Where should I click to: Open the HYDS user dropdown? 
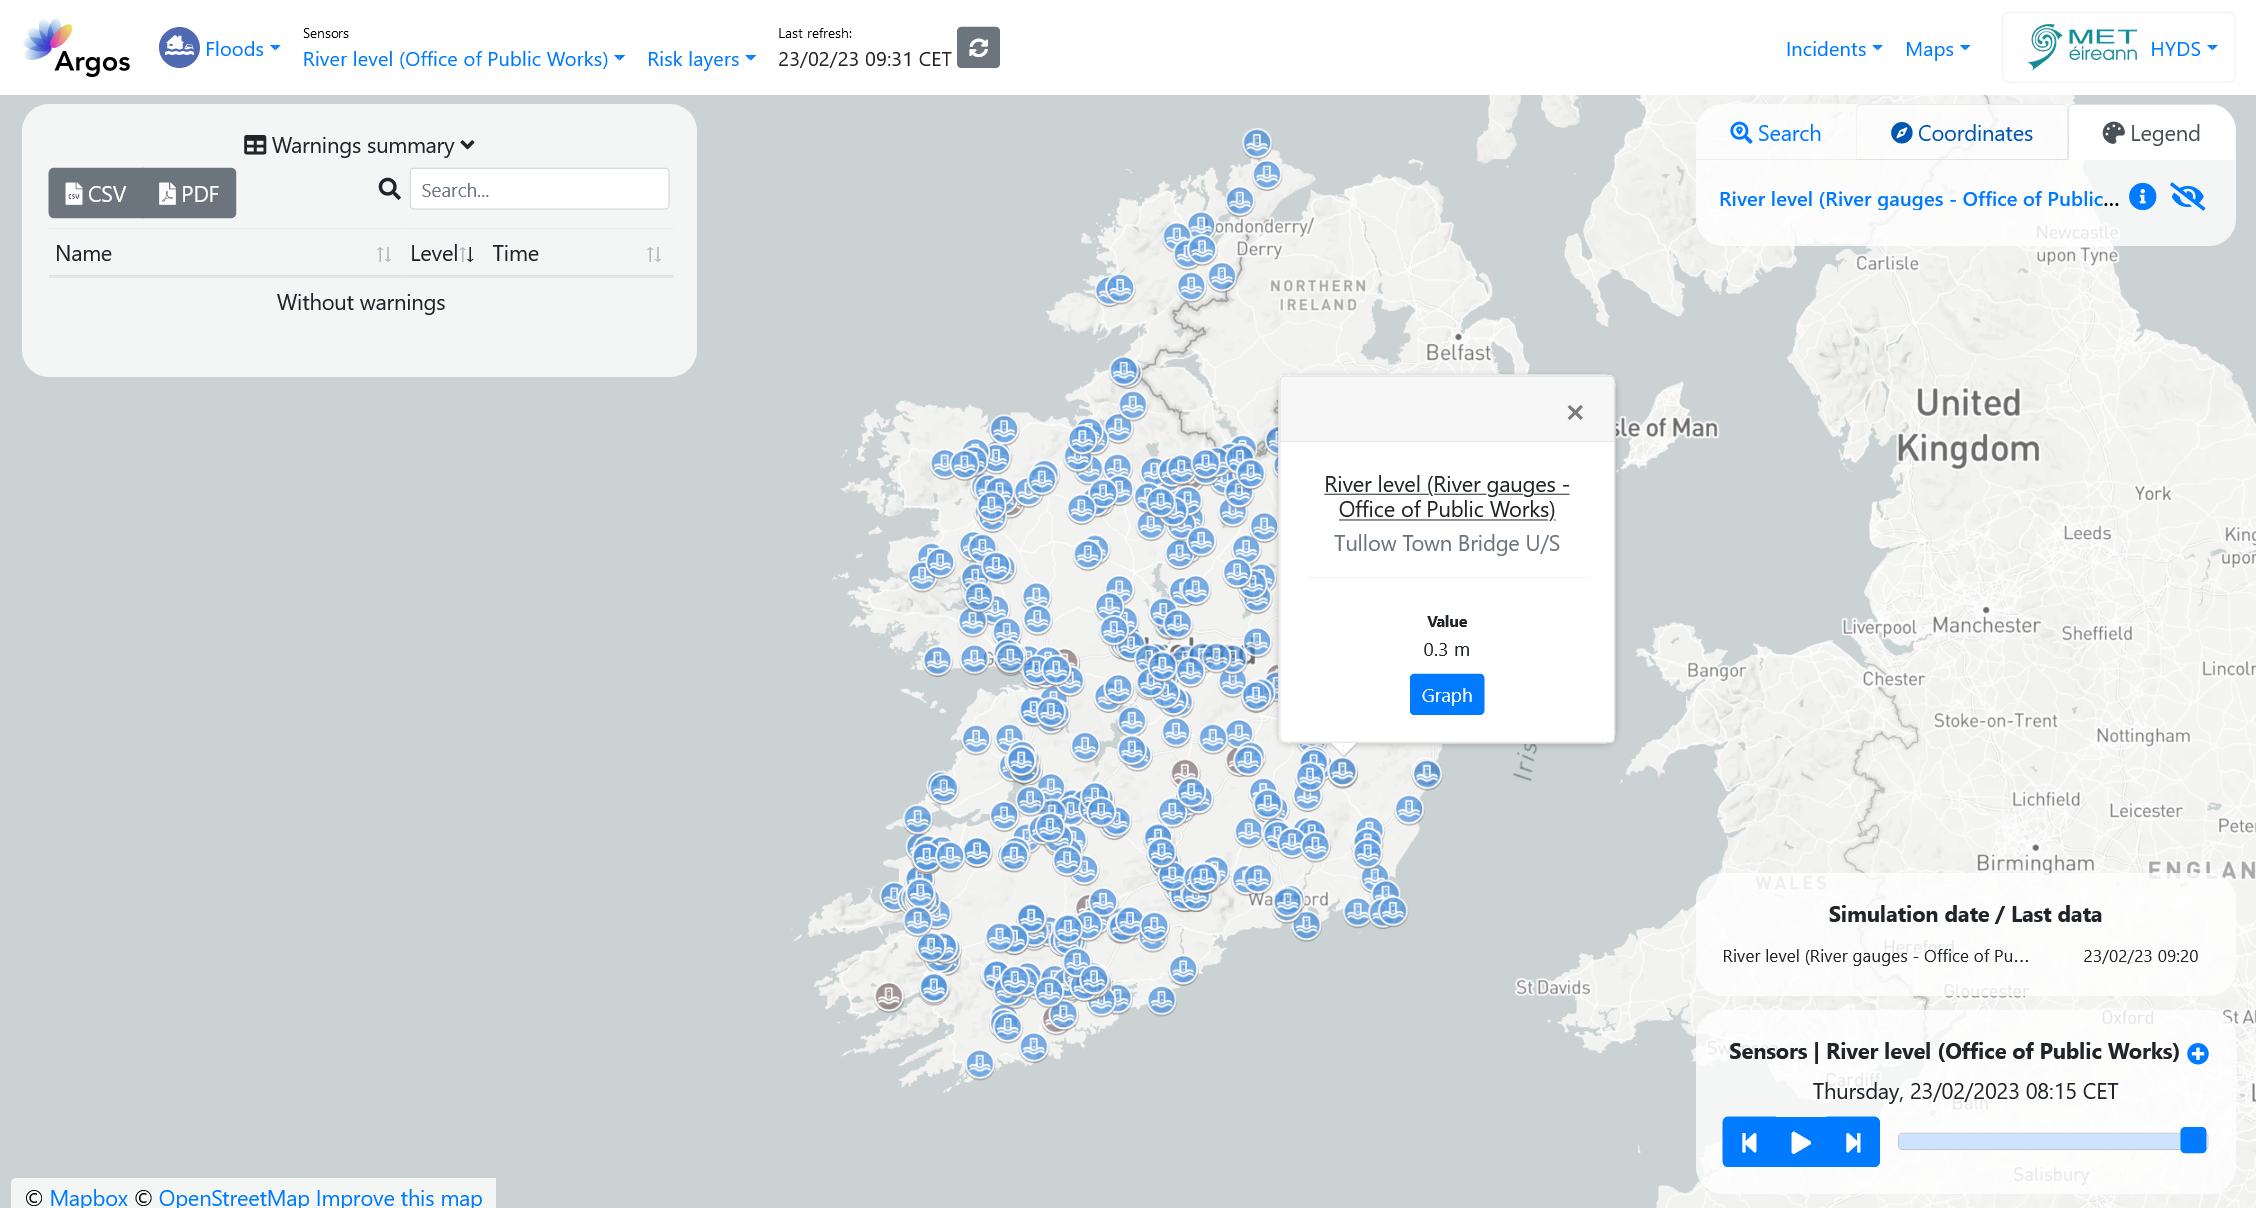click(2184, 49)
